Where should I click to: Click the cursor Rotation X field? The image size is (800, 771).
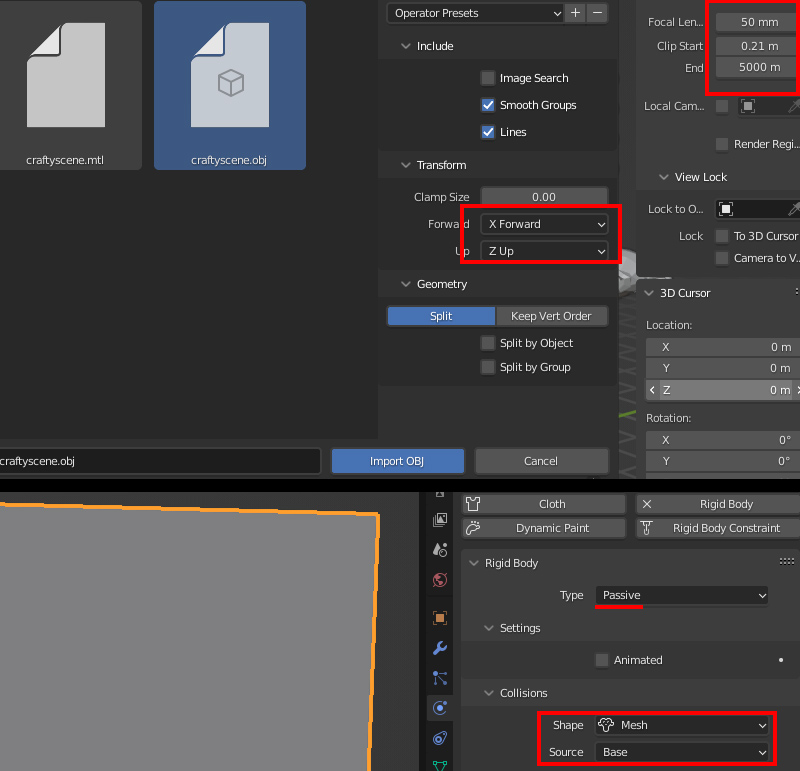[721, 440]
